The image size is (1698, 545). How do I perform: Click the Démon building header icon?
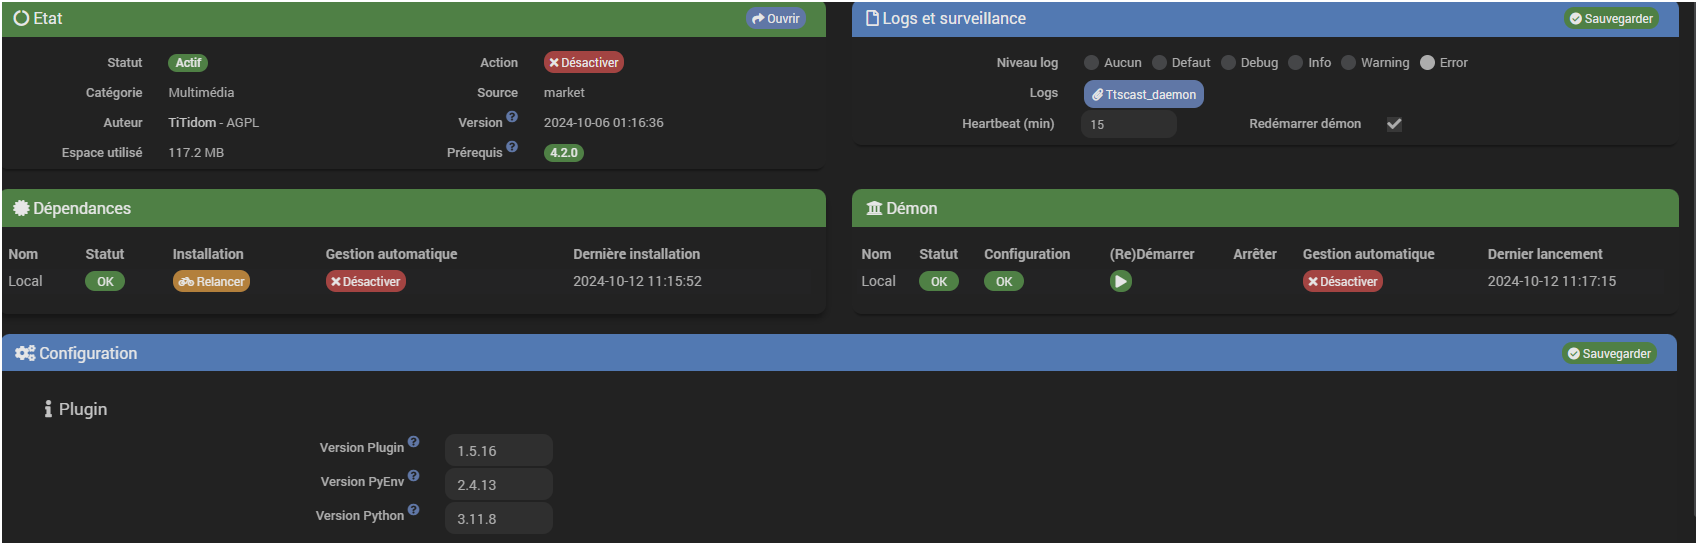(x=874, y=208)
